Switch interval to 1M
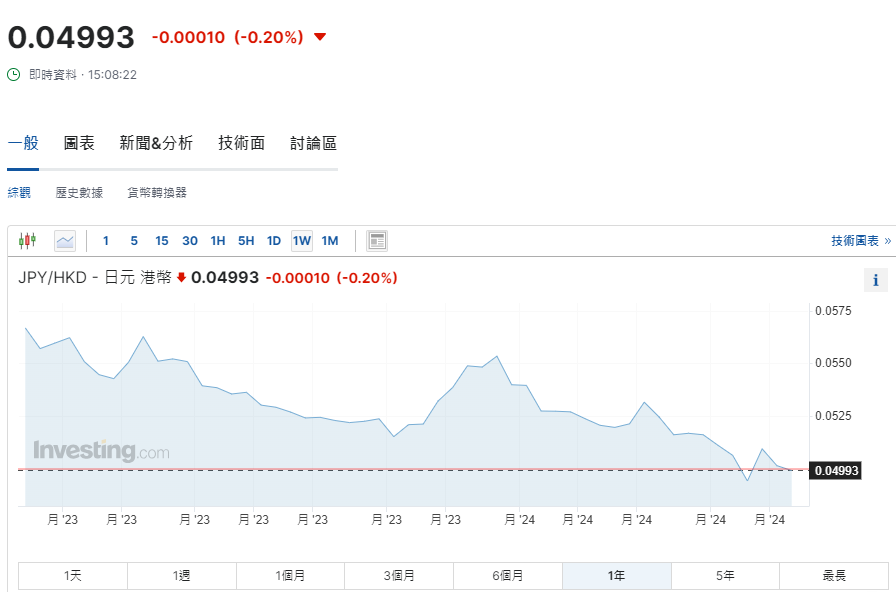 point(330,240)
